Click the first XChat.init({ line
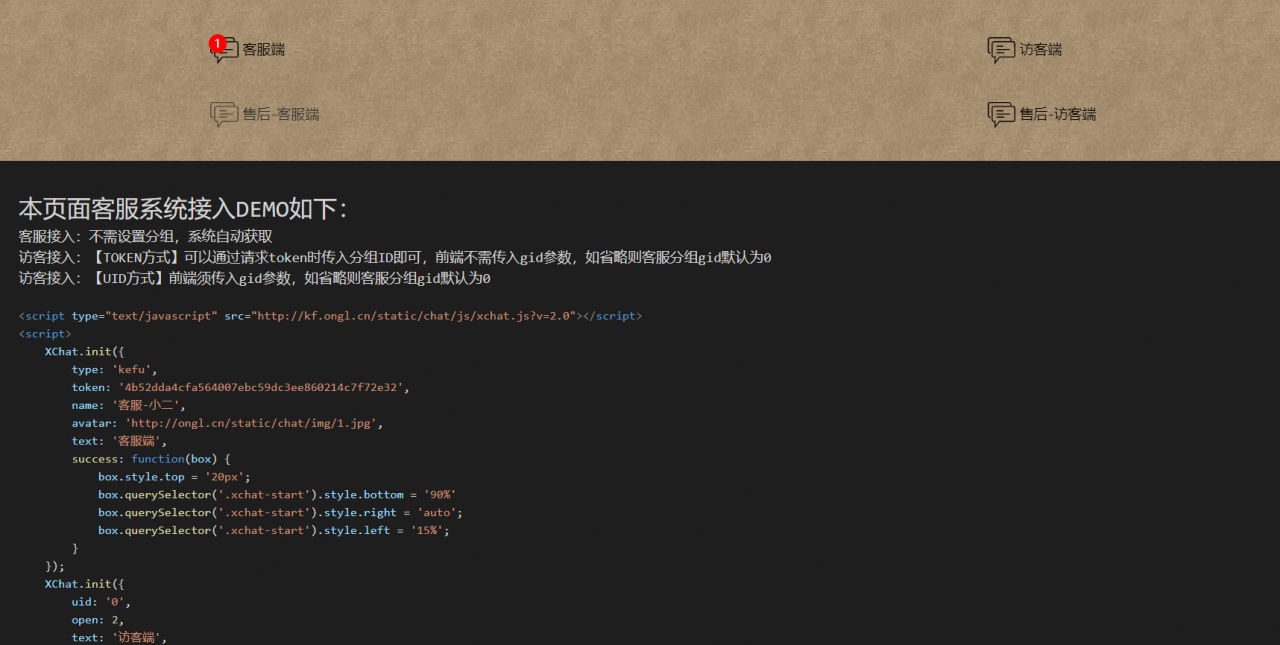Image resolution: width=1280 pixels, height=645 pixels. click(84, 352)
